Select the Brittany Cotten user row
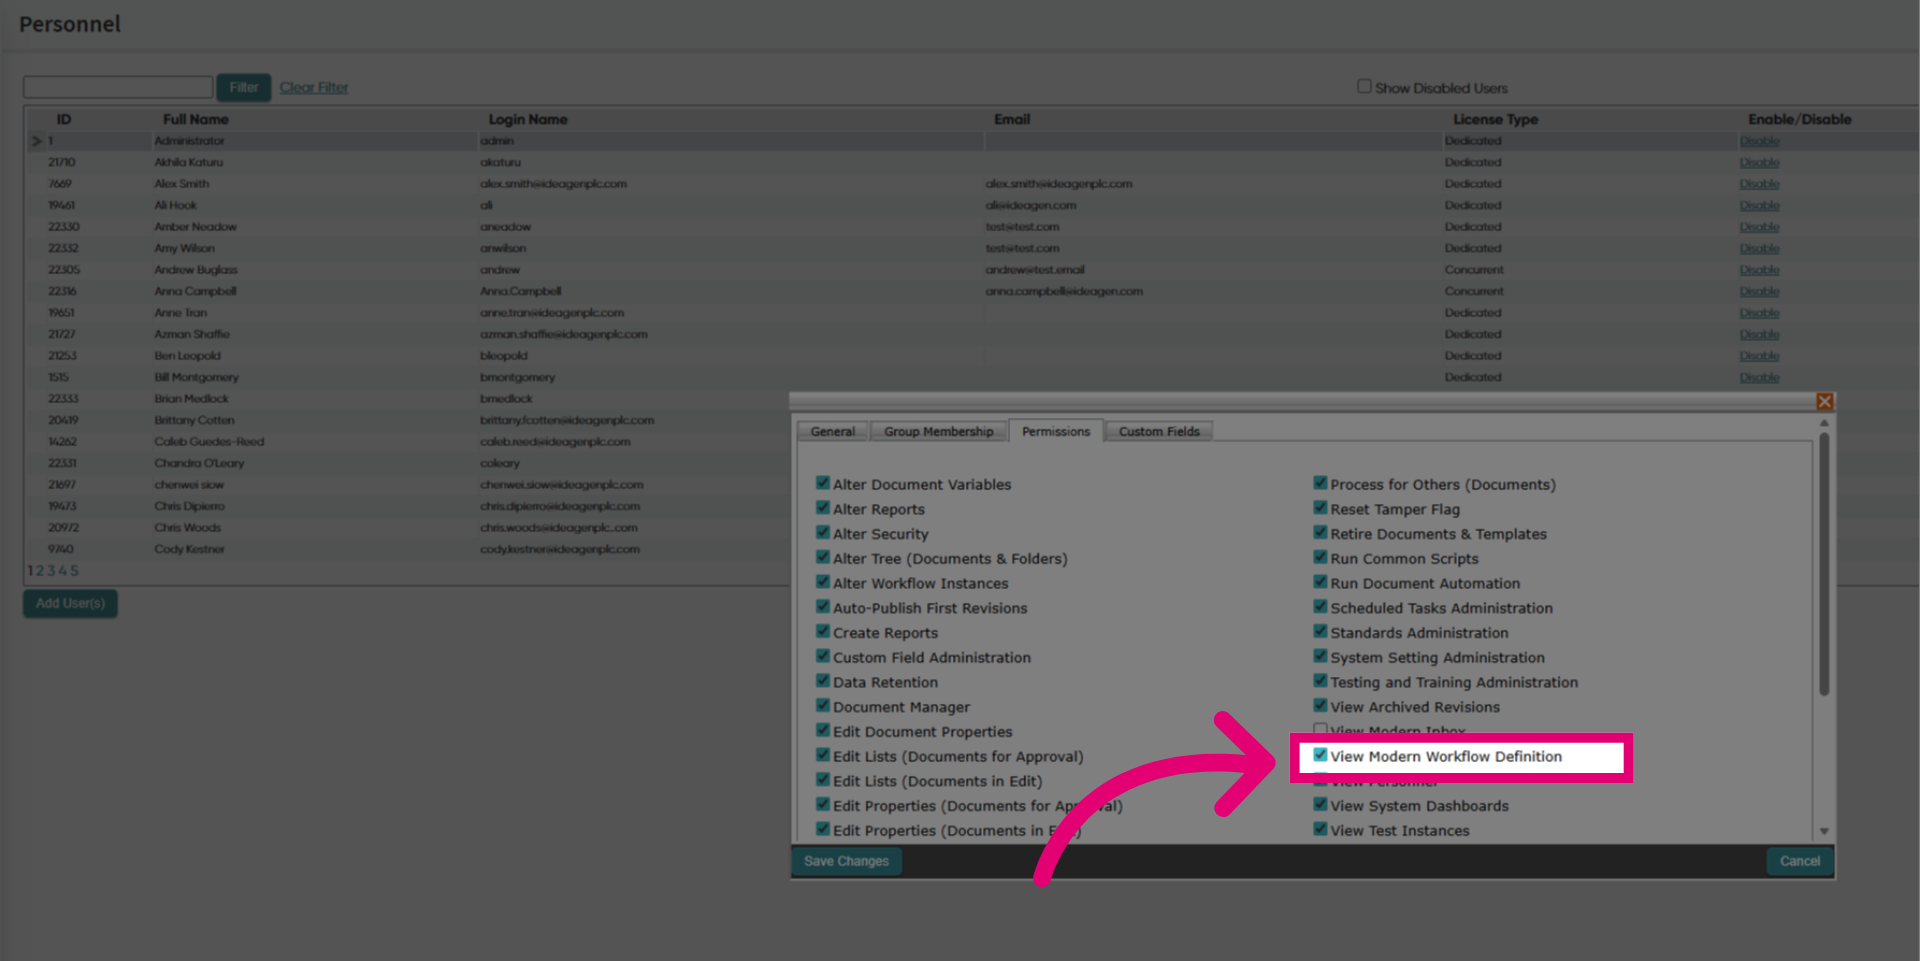The image size is (1920, 961). click(407, 420)
